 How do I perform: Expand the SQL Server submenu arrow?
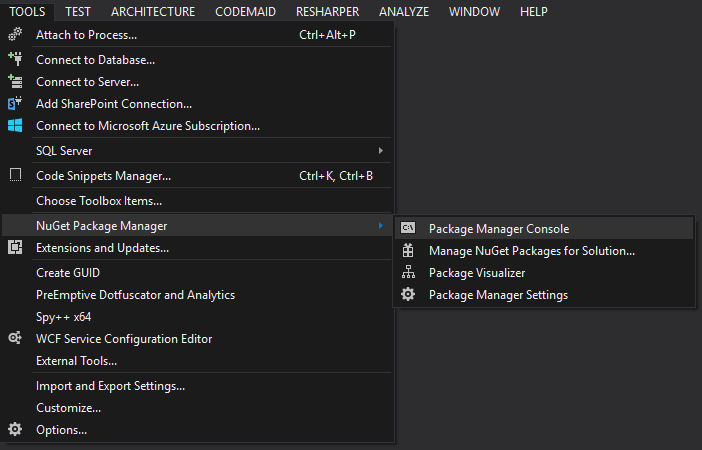click(x=380, y=150)
